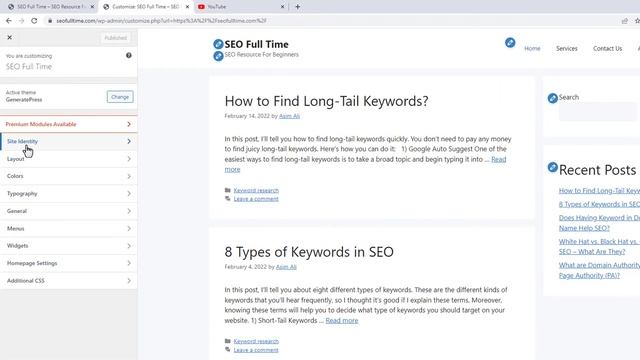
Task: Open the Customizer help question-mark icon
Action: [x=129, y=56]
